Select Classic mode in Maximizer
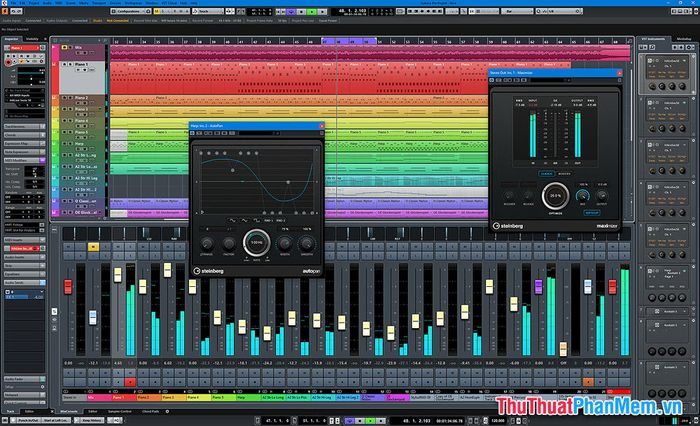This screenshot has height=426, width=700. pos(547,174)
